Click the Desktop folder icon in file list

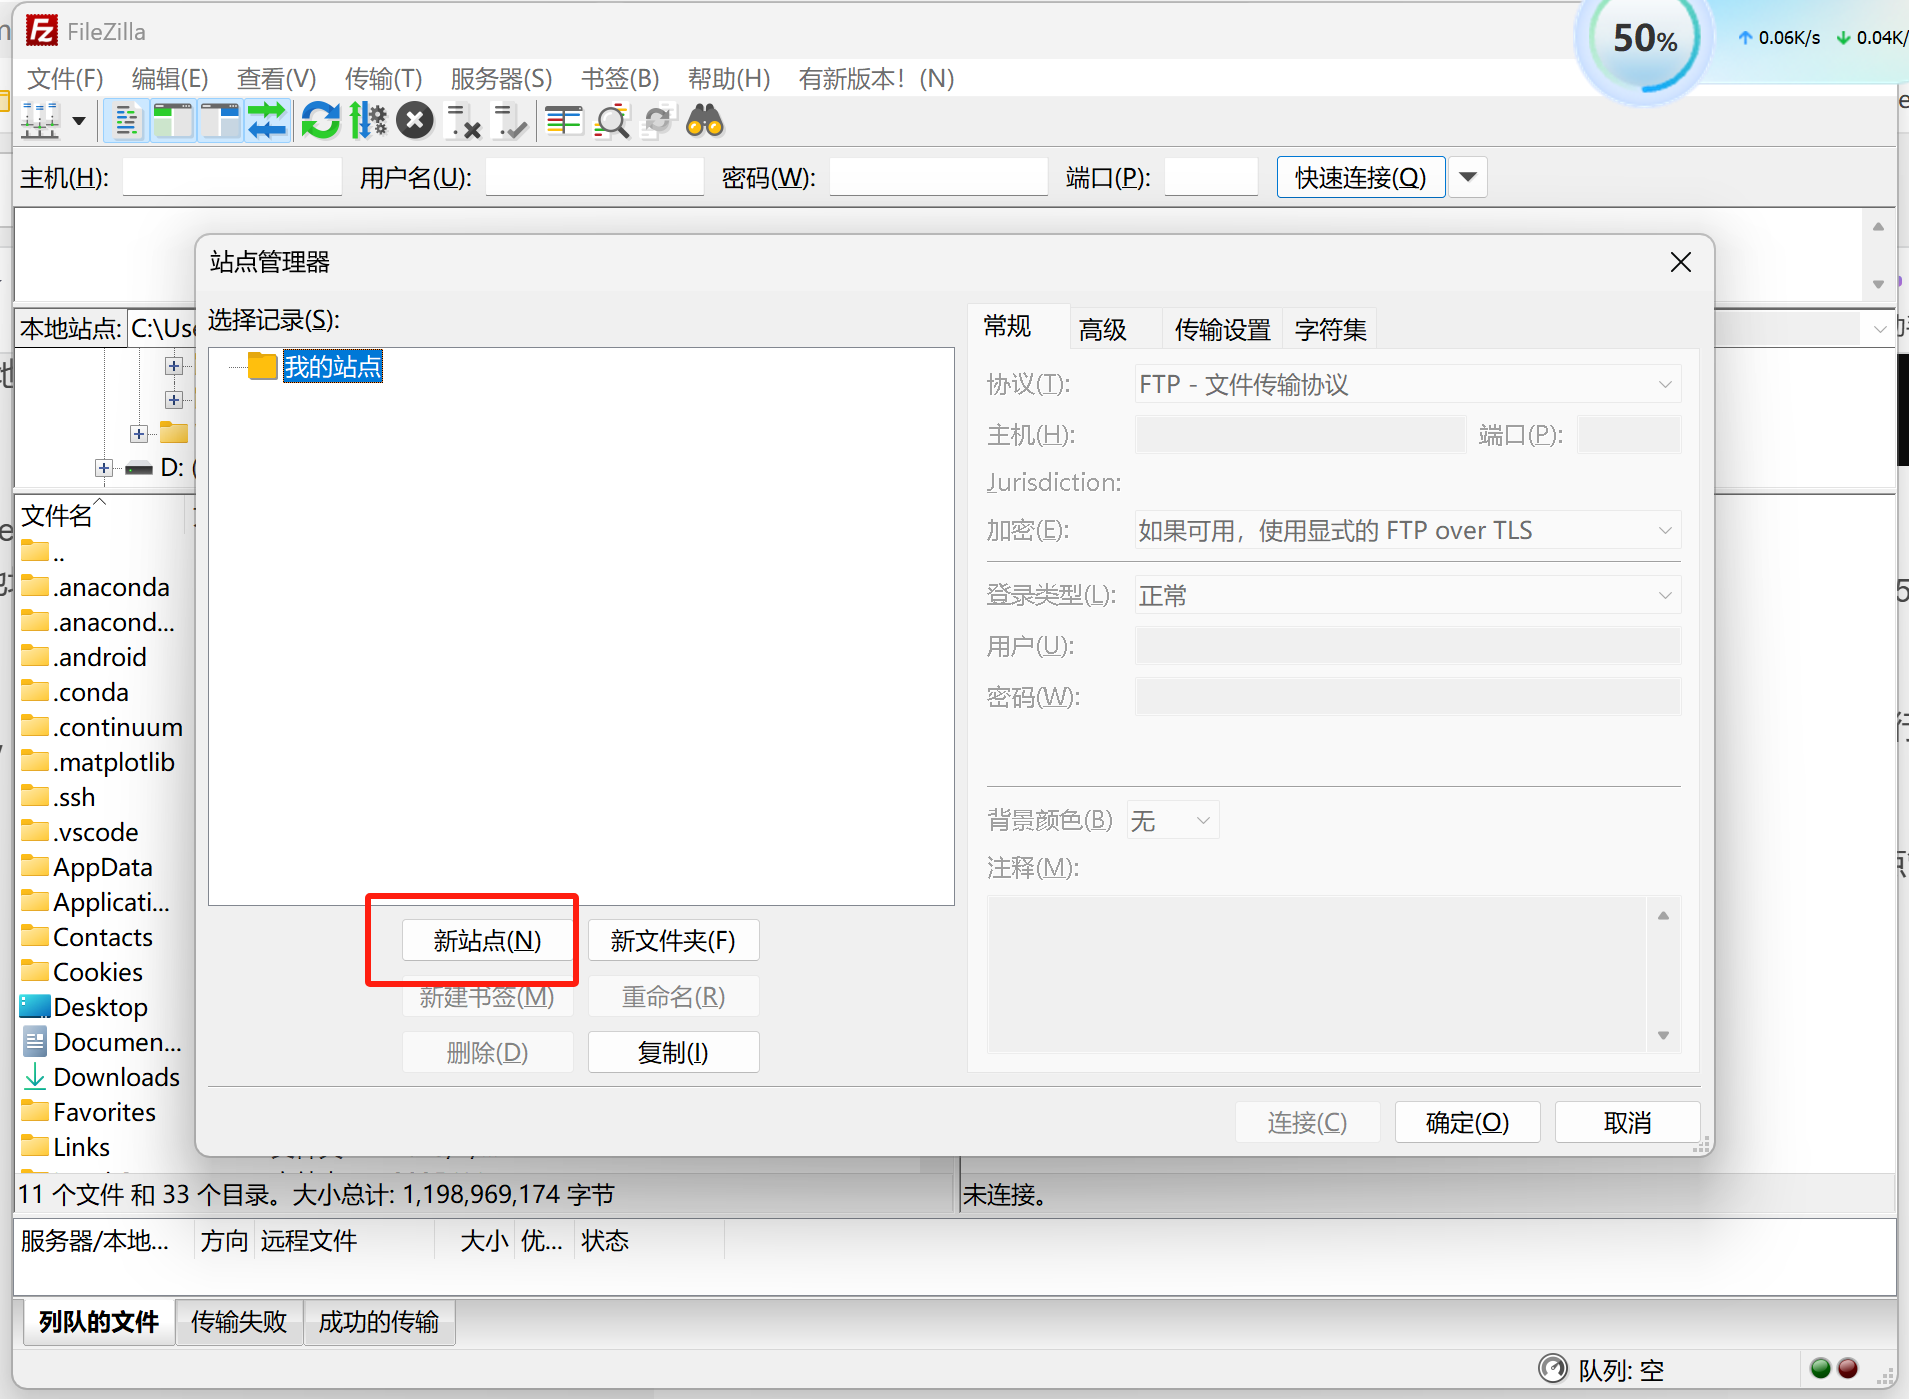pos(35,1006)
